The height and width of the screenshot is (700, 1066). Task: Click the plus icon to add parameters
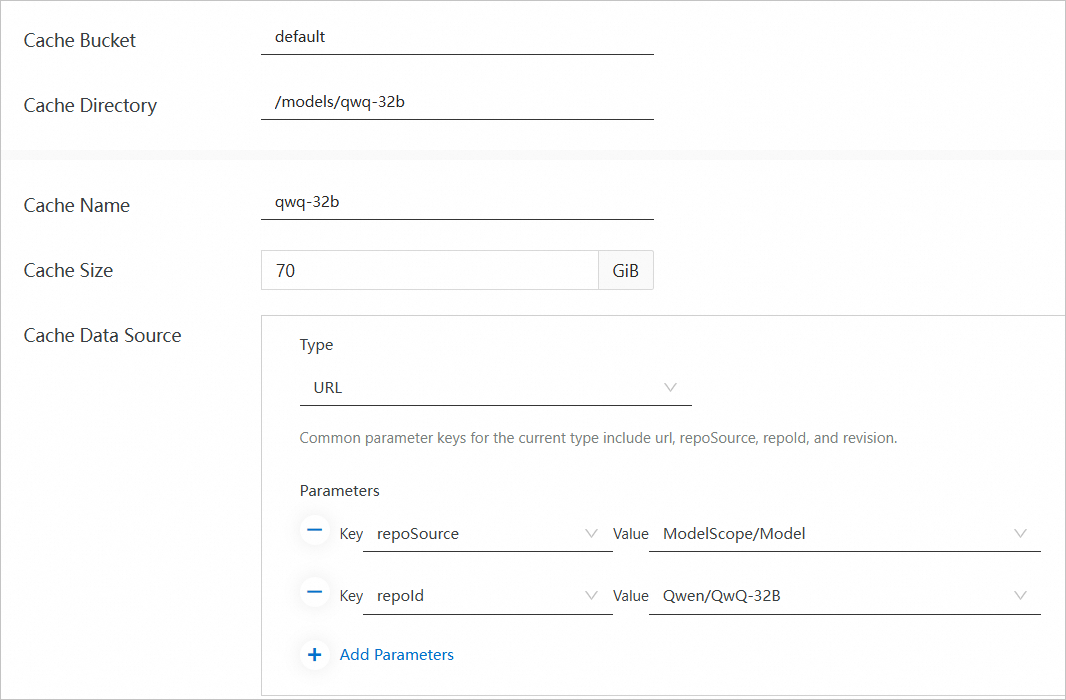coord(314,655)
